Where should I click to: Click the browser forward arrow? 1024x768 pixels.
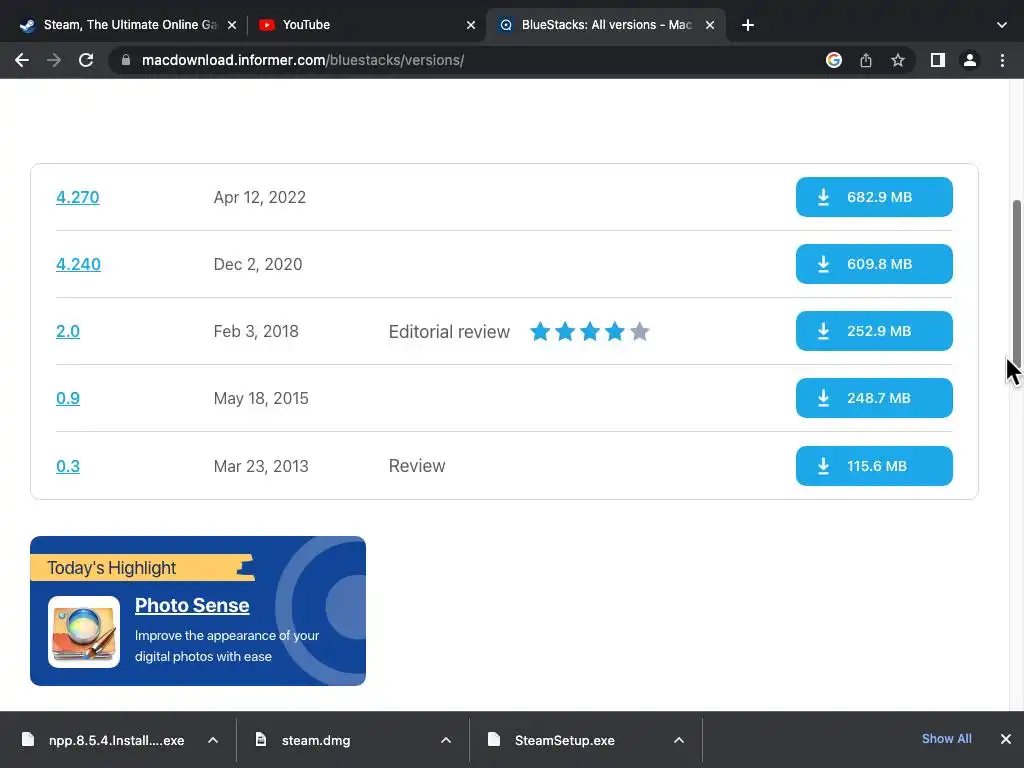[54, 60]
